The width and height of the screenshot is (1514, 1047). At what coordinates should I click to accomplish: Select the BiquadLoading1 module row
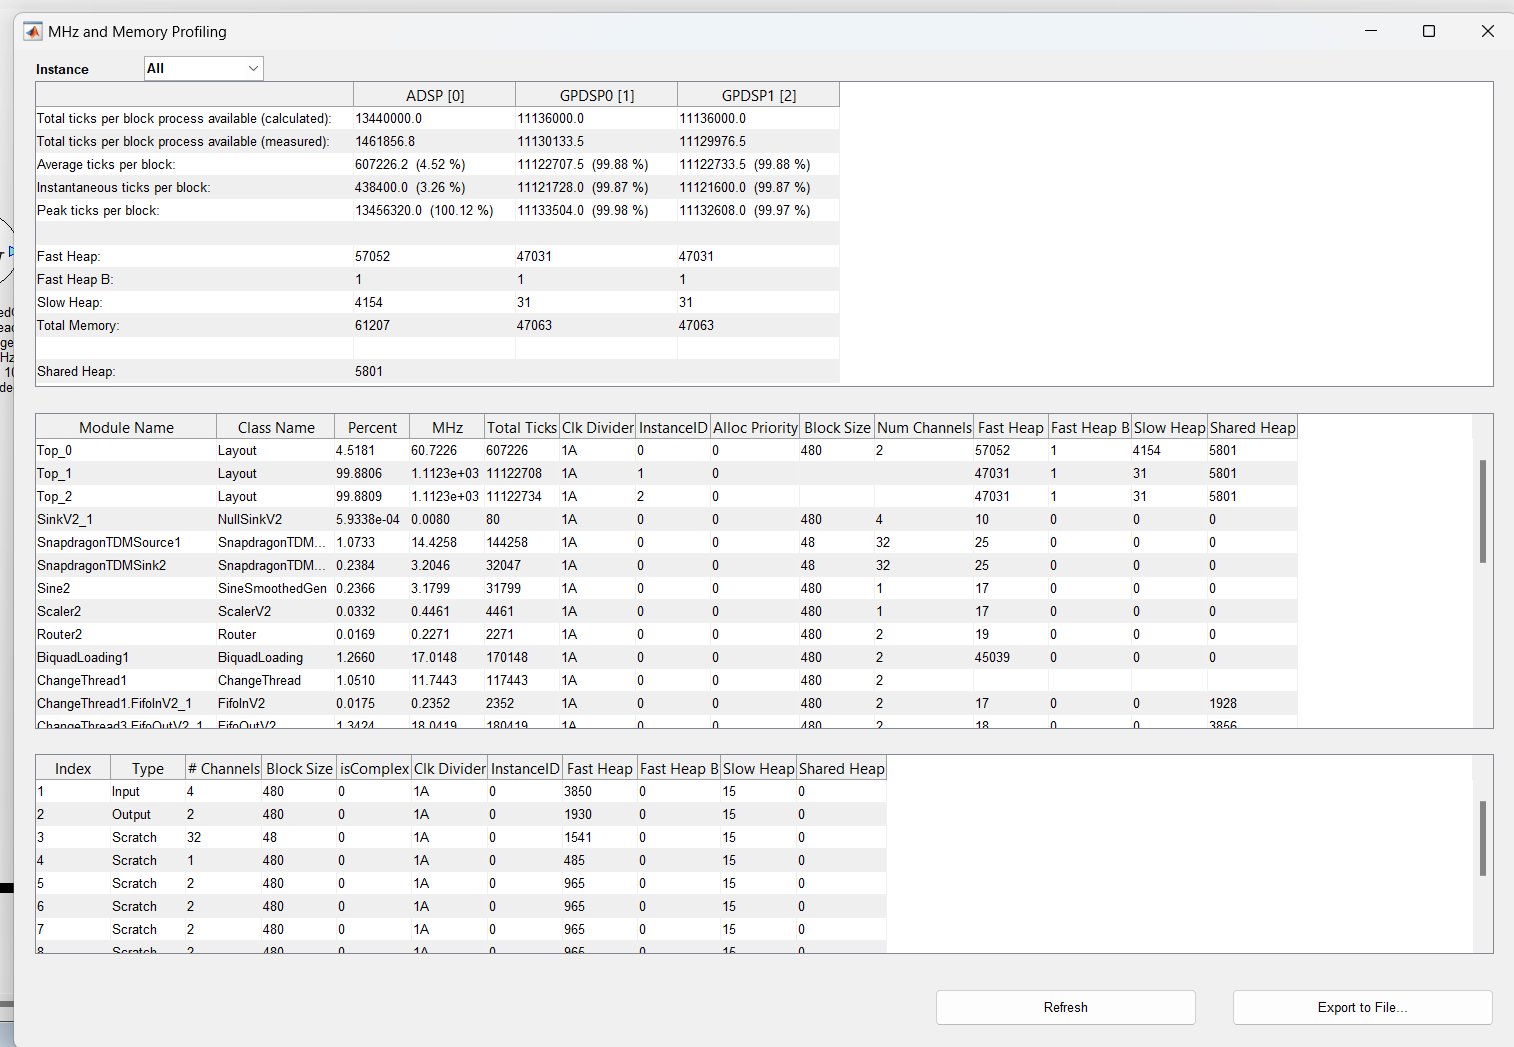coord(666,657)
